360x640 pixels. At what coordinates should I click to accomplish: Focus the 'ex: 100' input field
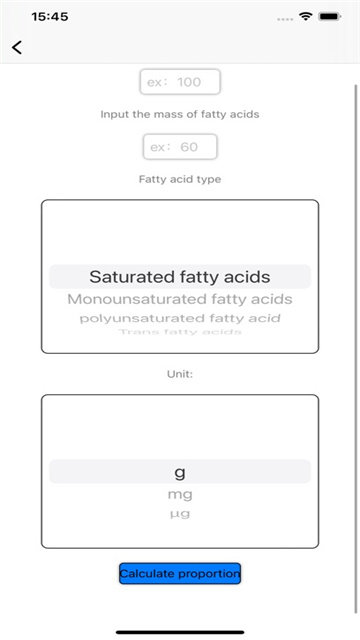180,82
